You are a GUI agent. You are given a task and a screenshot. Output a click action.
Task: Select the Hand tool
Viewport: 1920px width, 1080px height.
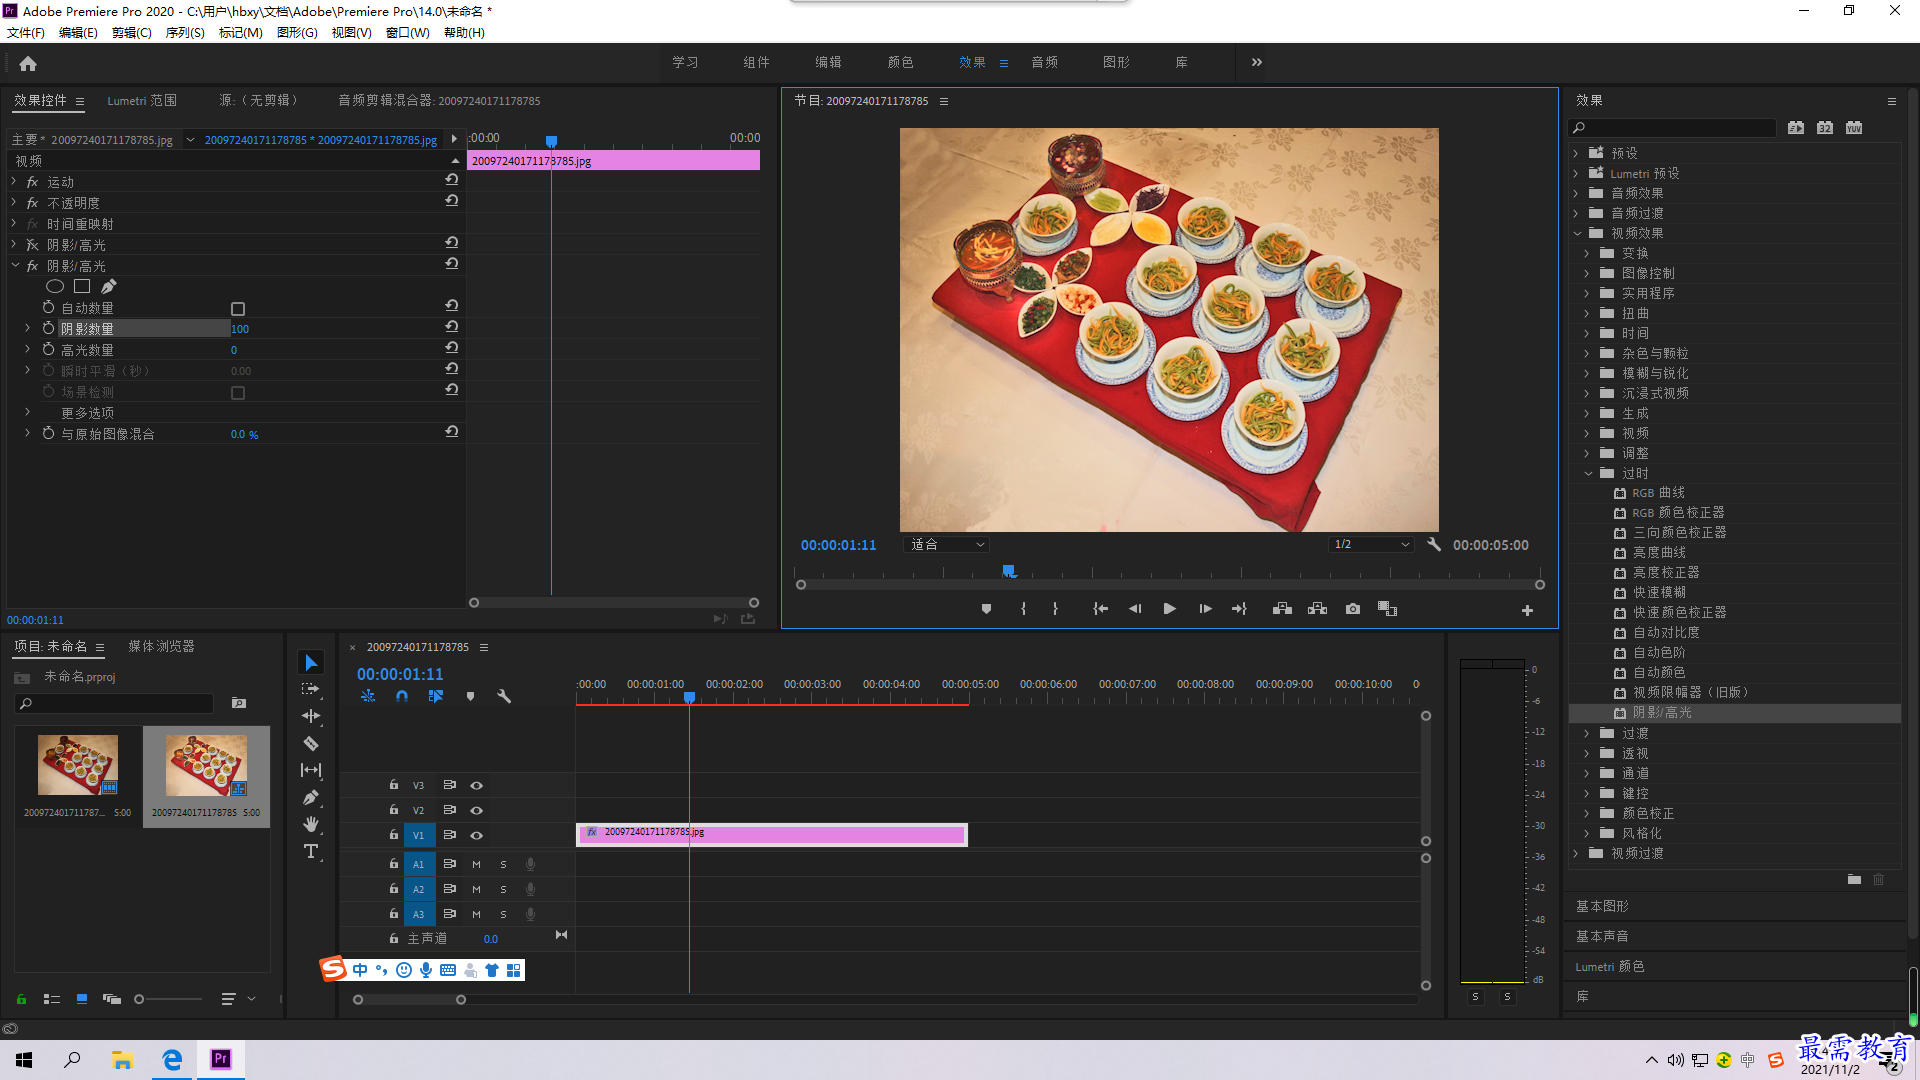coord(311,824)
